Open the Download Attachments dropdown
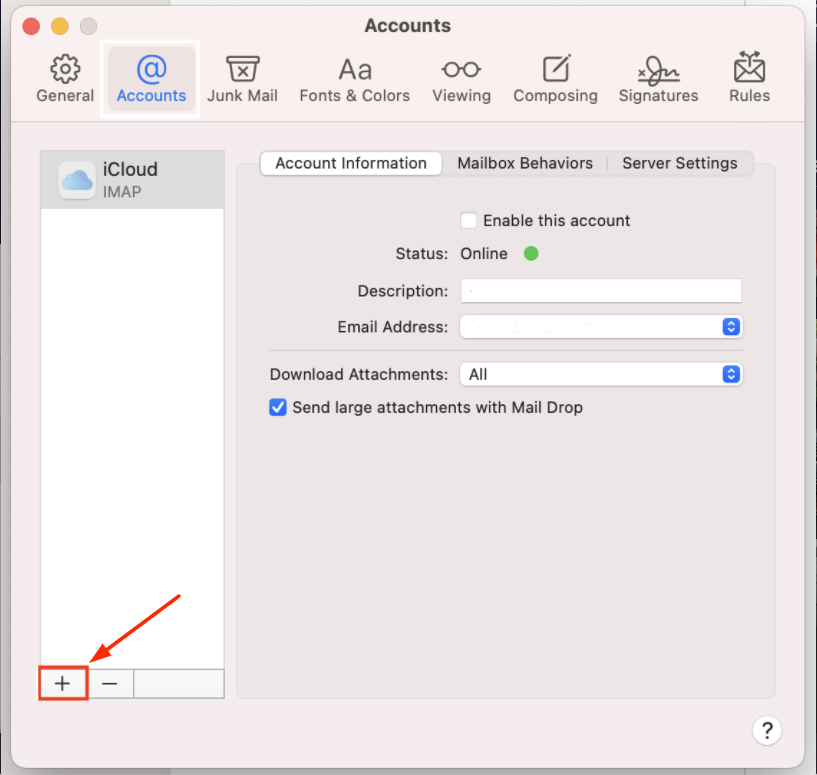 [x=731, y=374]
